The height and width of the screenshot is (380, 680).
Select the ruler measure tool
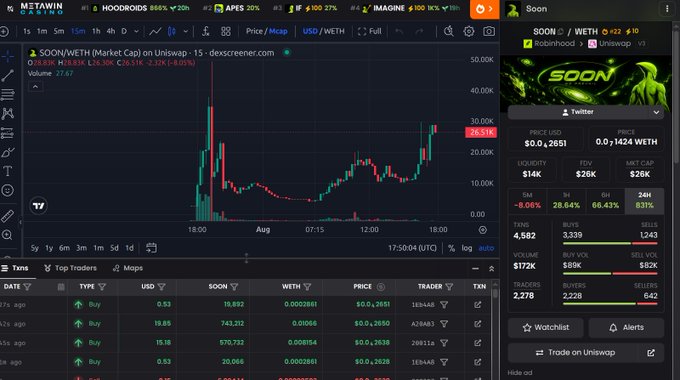click(x=7, y=216)
